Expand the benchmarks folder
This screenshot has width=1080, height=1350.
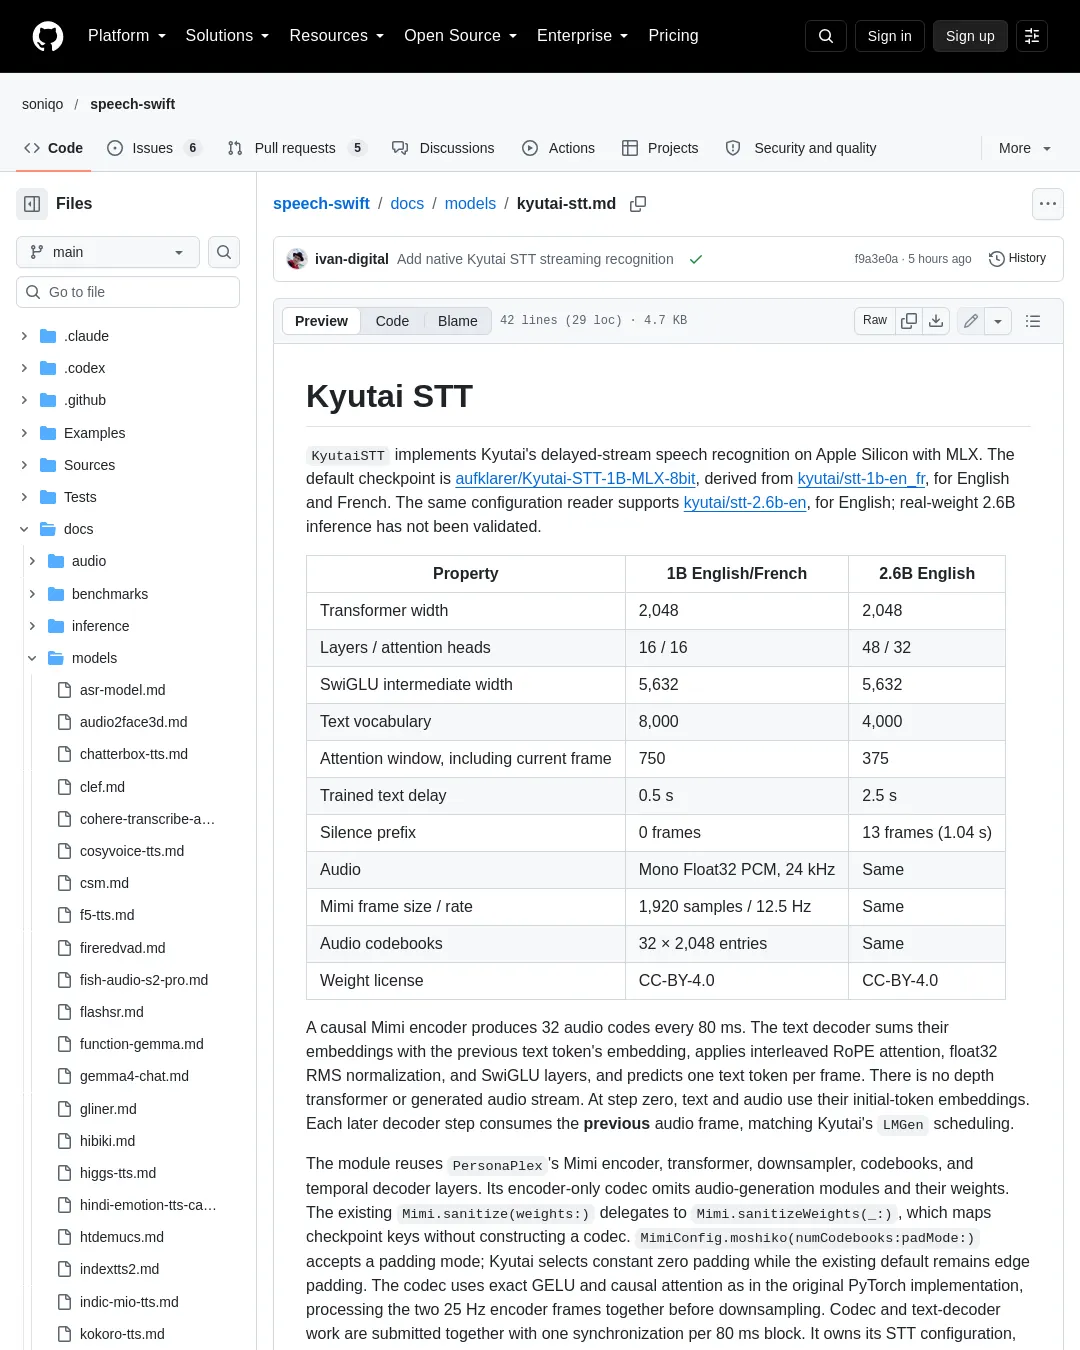pos(32,594)
